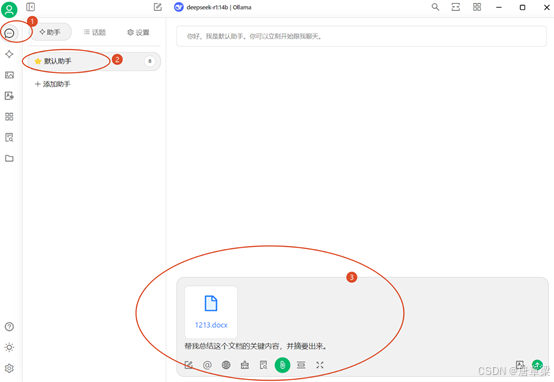Screen dimensions: 554x382
Task: Maximize the Cherry Studio window
Action: [523, 7]
